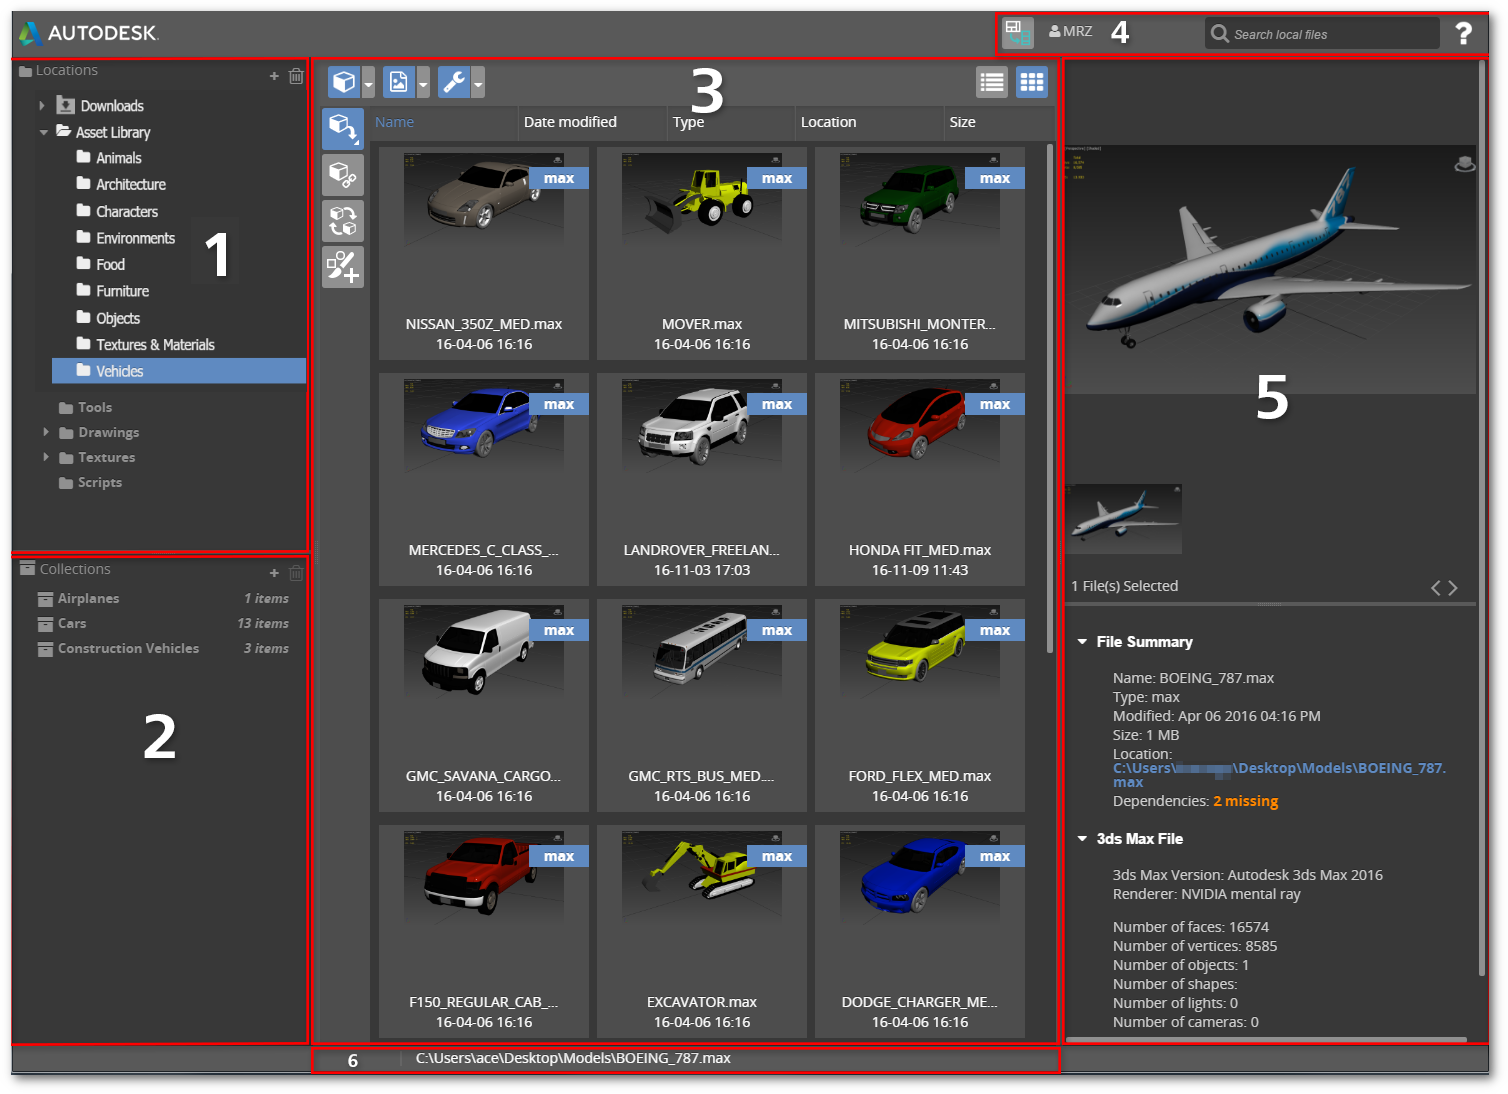Open the Construction Vehicles collection
Screen dimensions: 1508x1094
pos(163,648)
